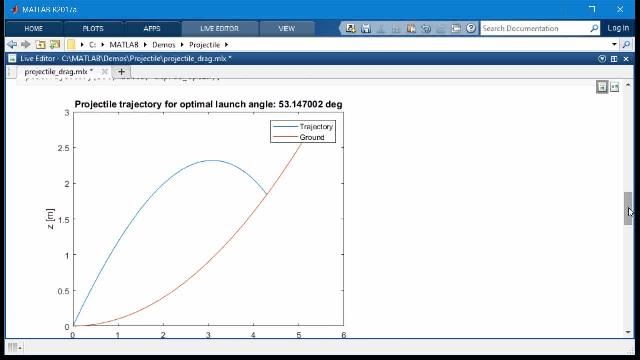The height and width of the screenshot is (360, 640).
Task: Click Projectile in the folder path
Action: click(204, 45)
